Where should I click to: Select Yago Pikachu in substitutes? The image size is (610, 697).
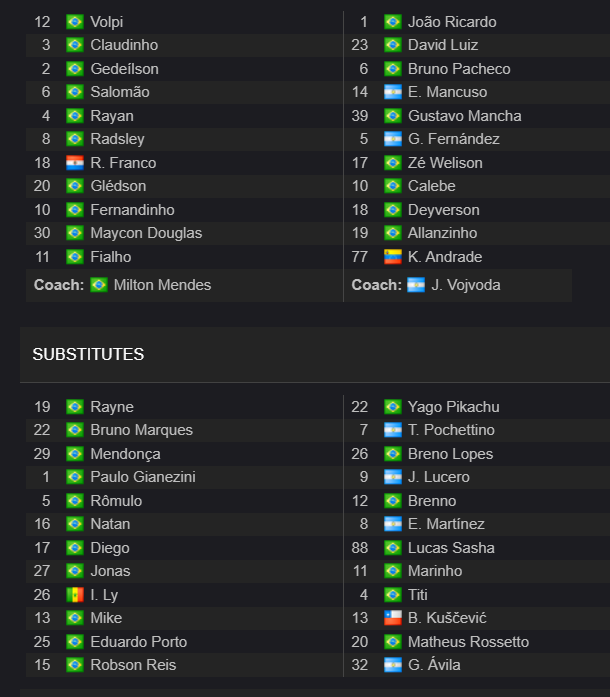coord(453,407)
